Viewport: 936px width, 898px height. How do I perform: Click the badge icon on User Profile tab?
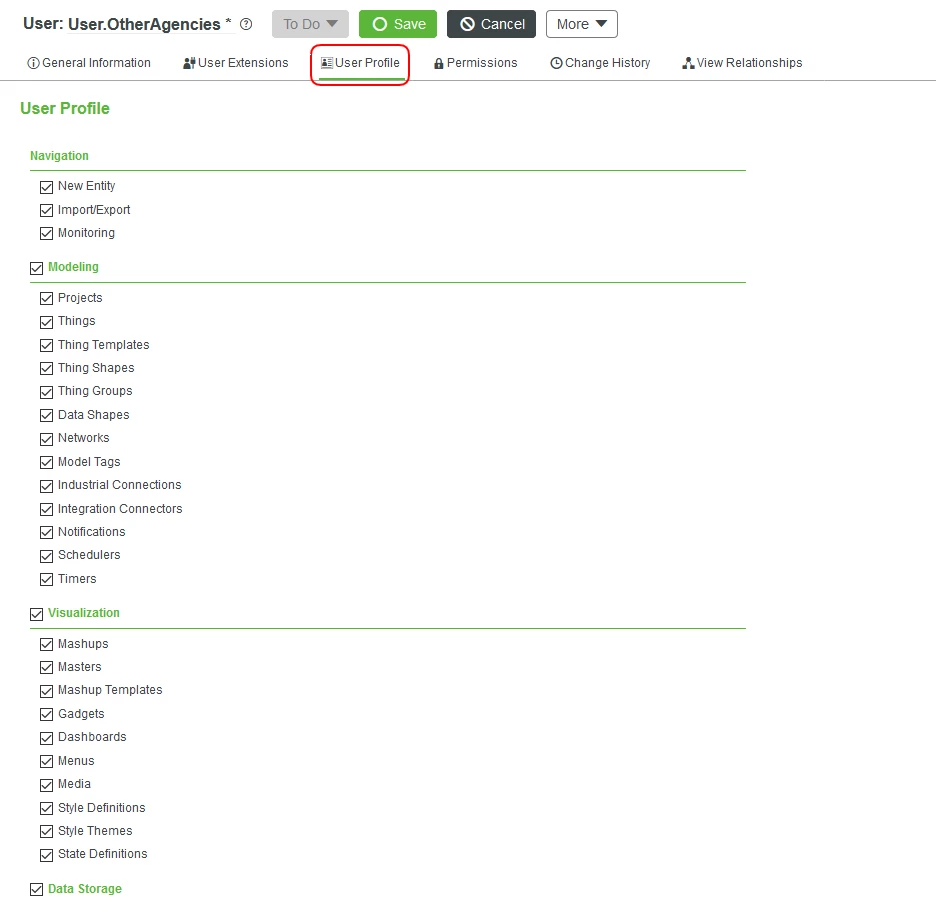[x=326, y=62]
